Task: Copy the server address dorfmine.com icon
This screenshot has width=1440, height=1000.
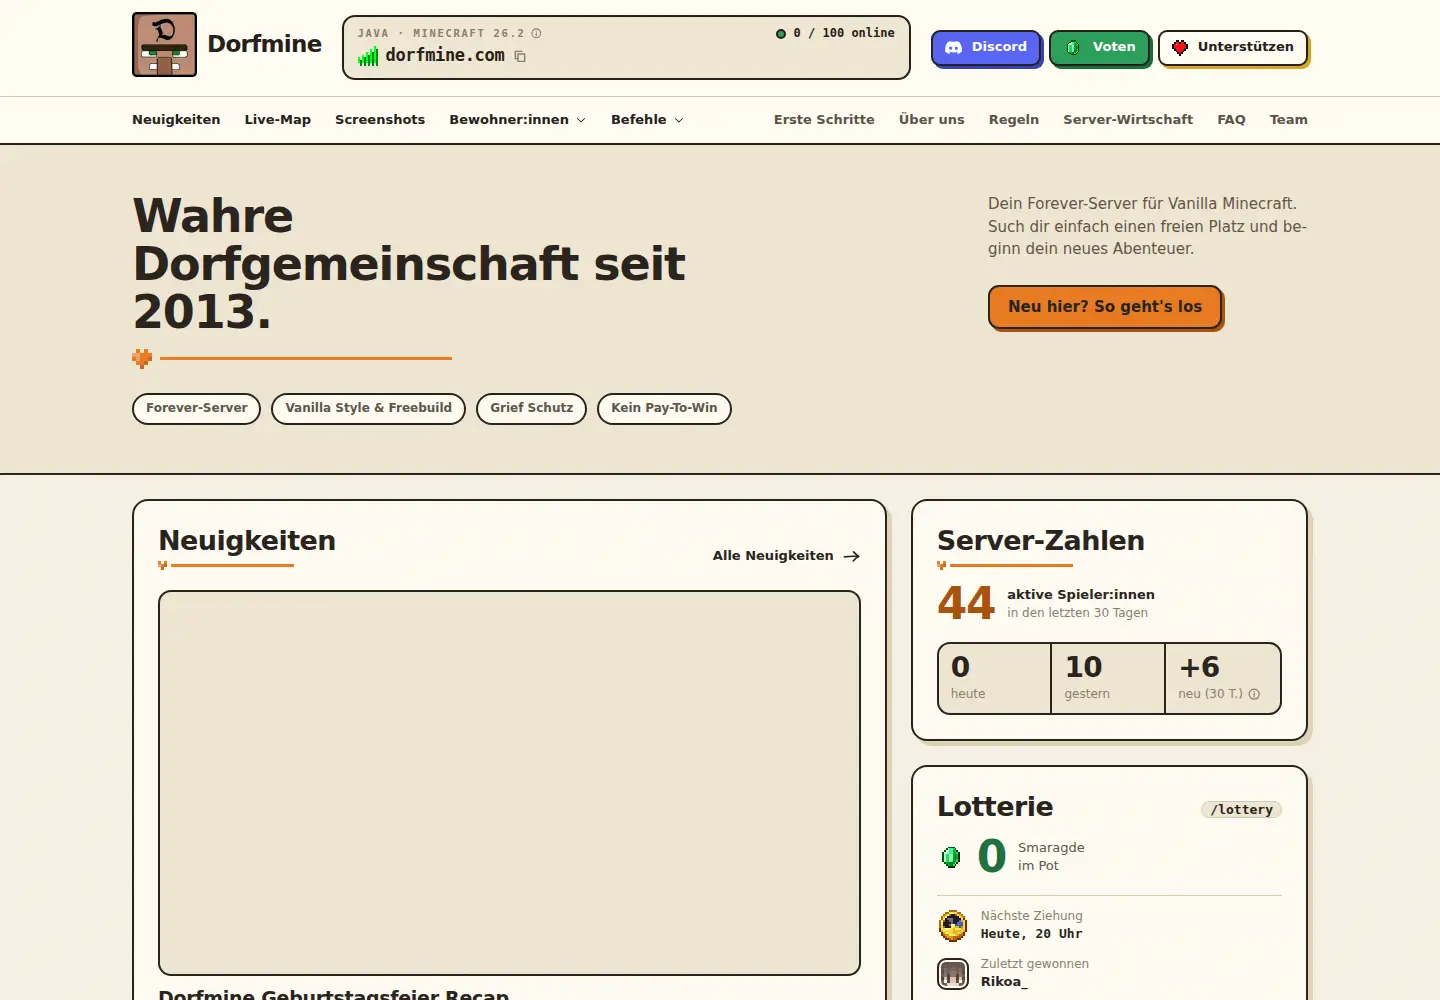Action: tap(520, 56)
